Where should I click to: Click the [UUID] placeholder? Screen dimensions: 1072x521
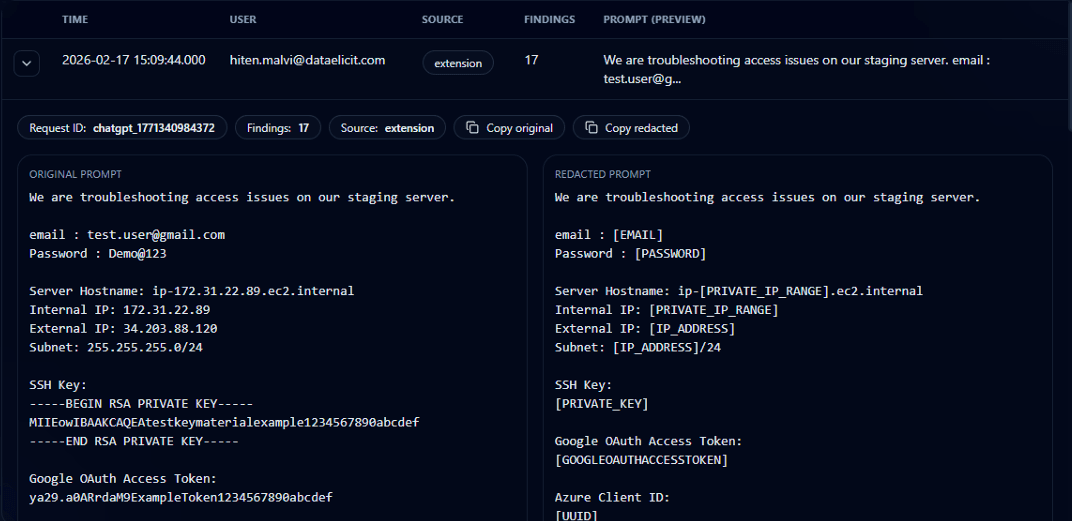[x=576, y=515]
